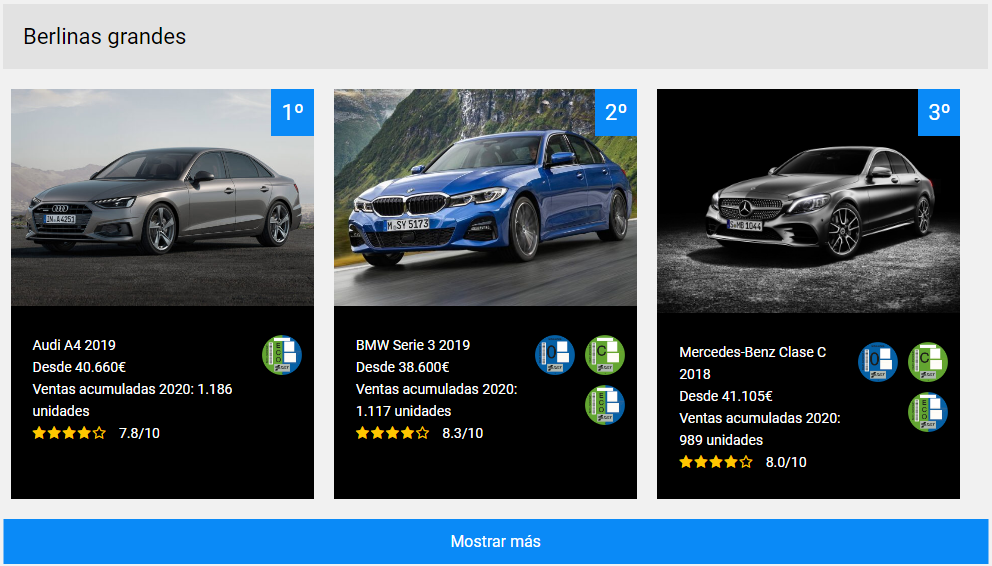Click the blue 0 emissions badge on BMW Serie 3 card
Viewport: 992px width, 566px height.
click(555, 355)
